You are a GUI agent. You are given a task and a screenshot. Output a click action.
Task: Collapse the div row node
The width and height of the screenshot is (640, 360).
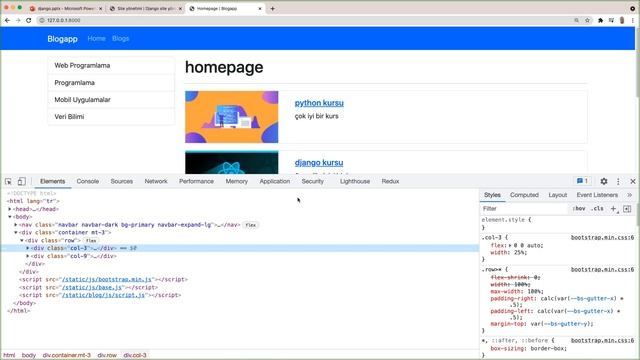22,240
